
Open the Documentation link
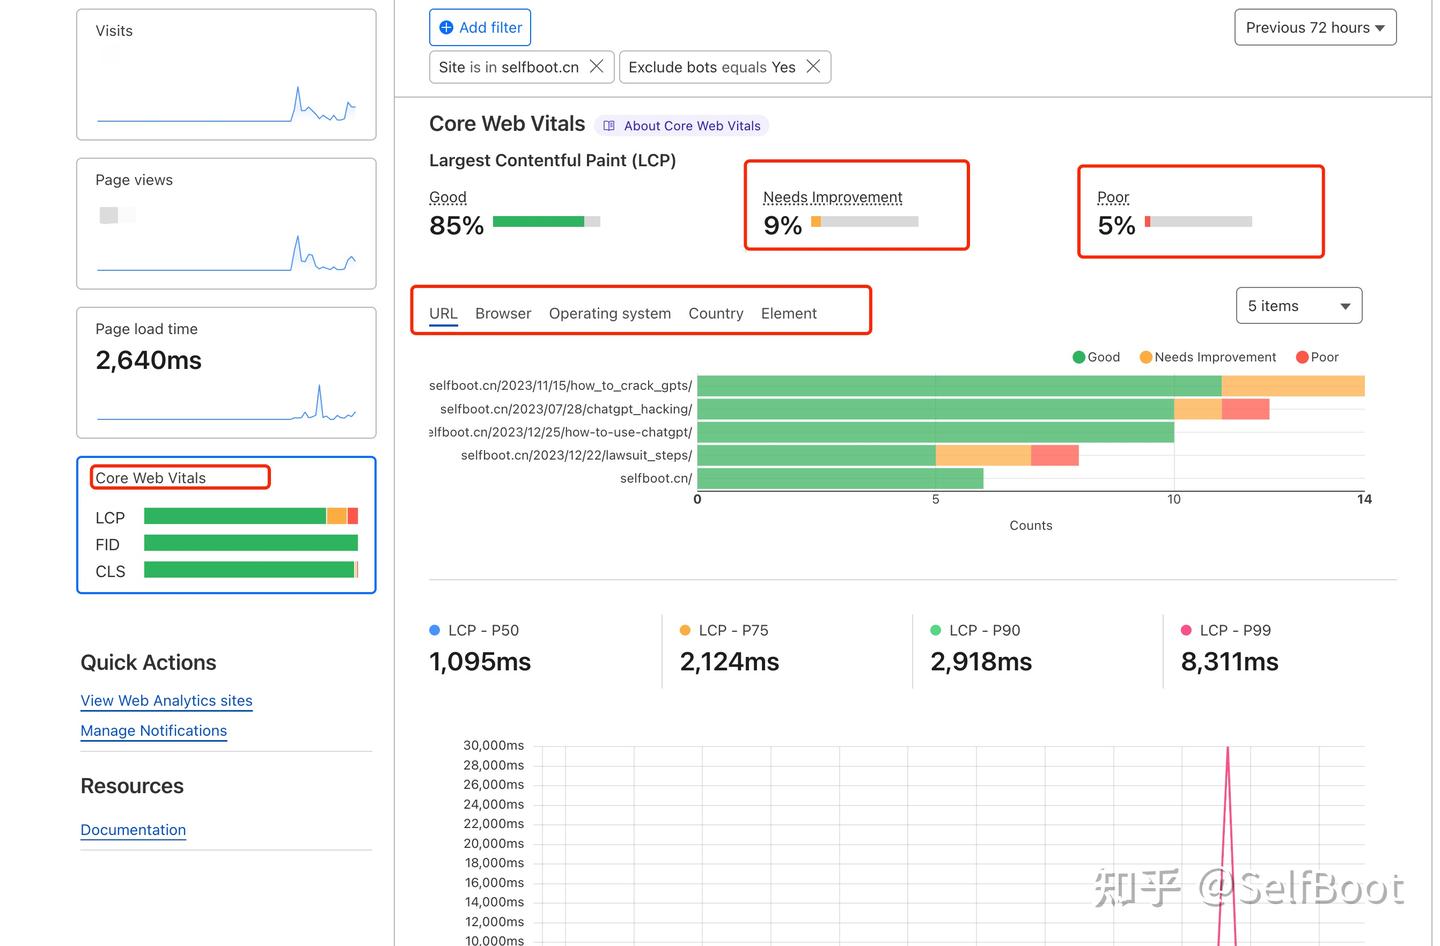pyautogui.click(x=133, y=829)
